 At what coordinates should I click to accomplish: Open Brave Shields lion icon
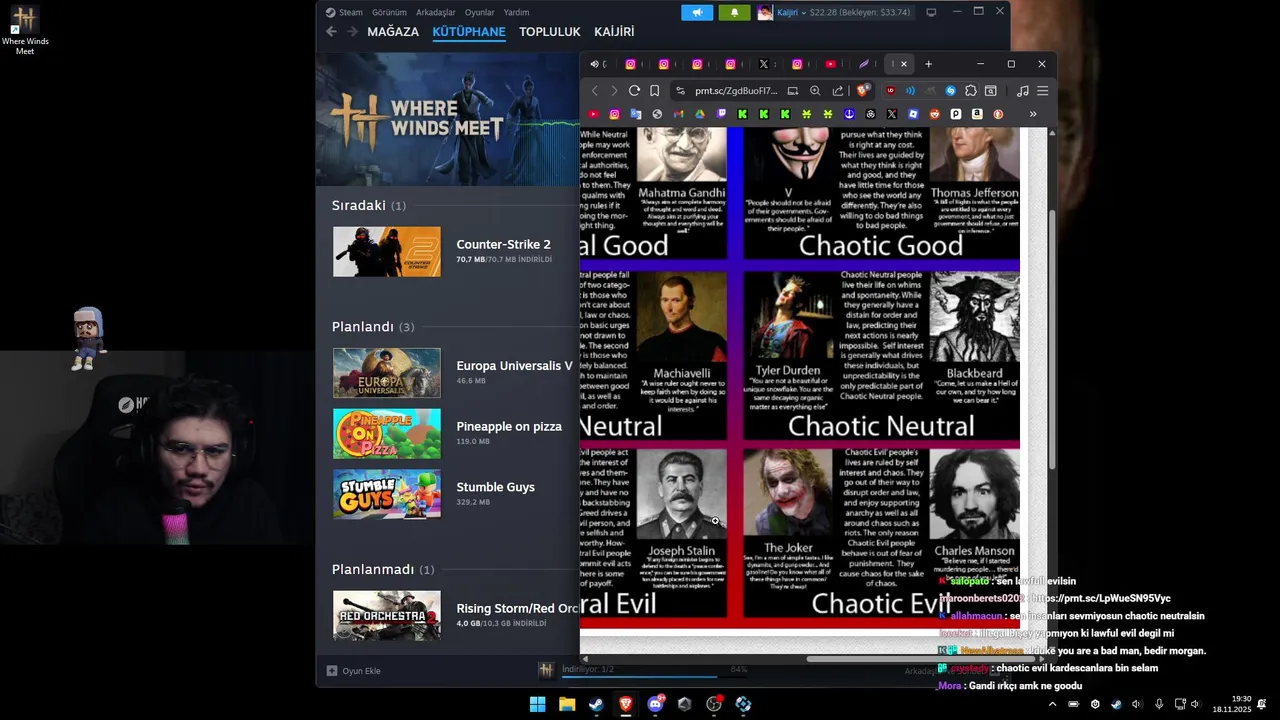tap(862, 91)
